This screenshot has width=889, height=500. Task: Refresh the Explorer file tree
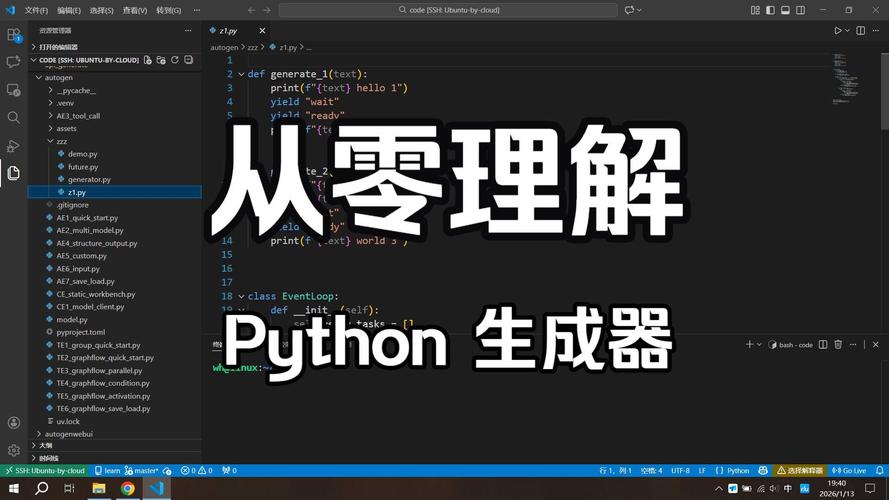click(175, 60)
